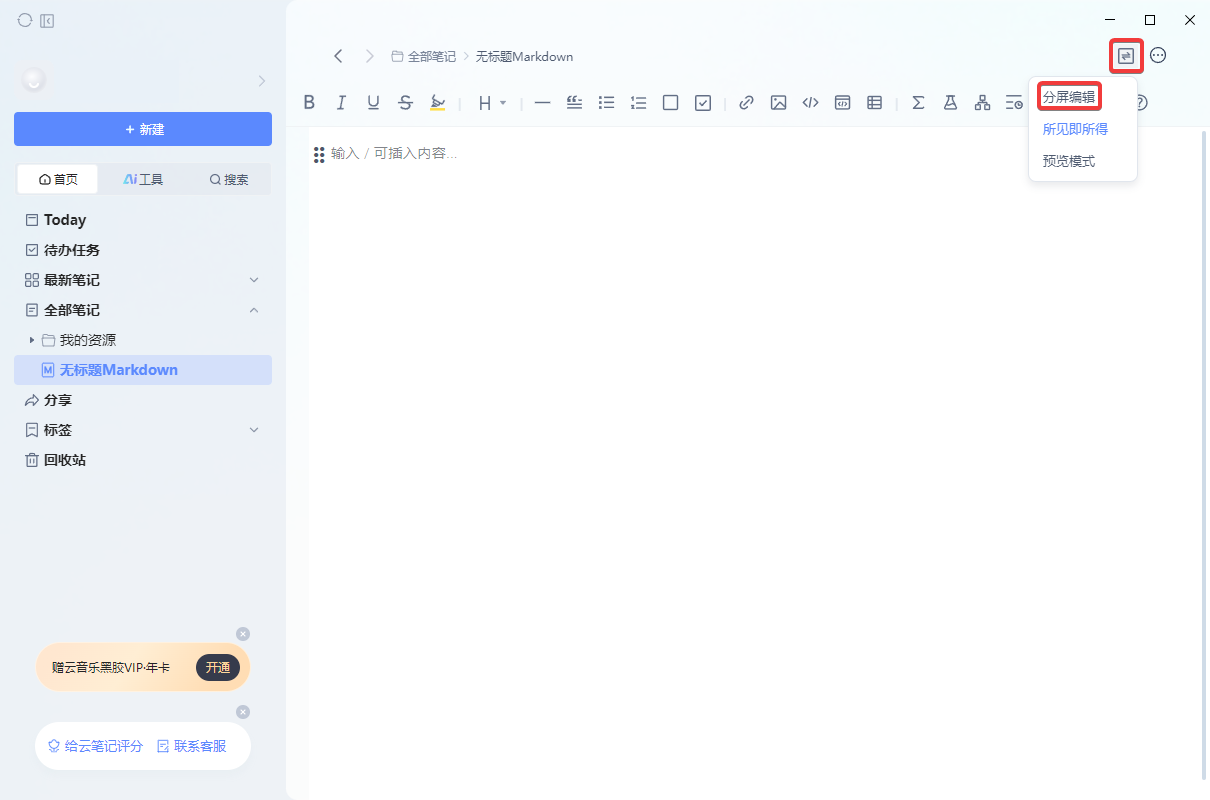Insert a checked to-do box
Screen dimensions: 1210x800
tap(702, 102)
